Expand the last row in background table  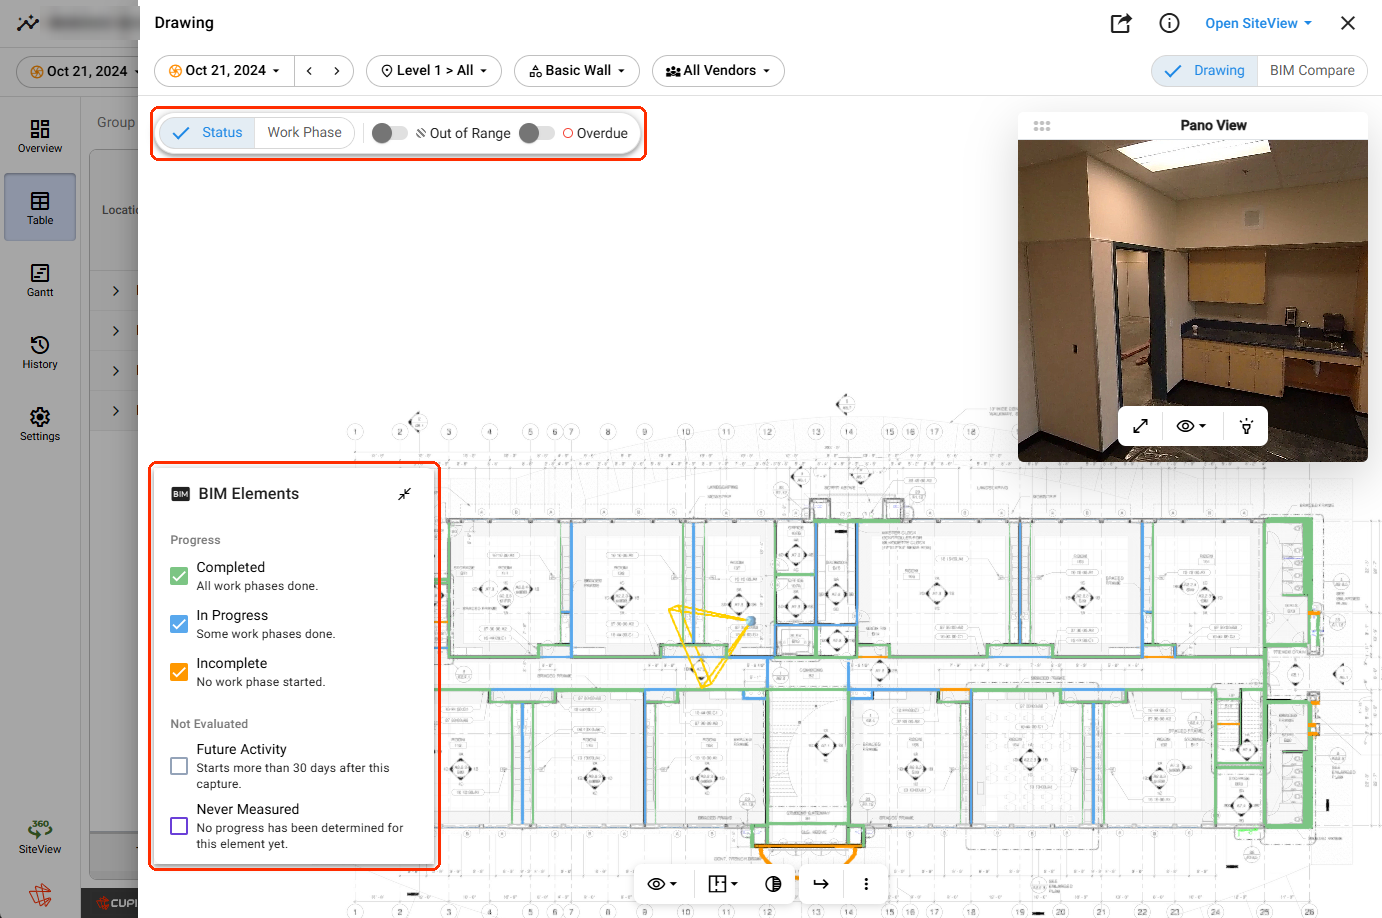pyautogui.click(x=116, y=411)
